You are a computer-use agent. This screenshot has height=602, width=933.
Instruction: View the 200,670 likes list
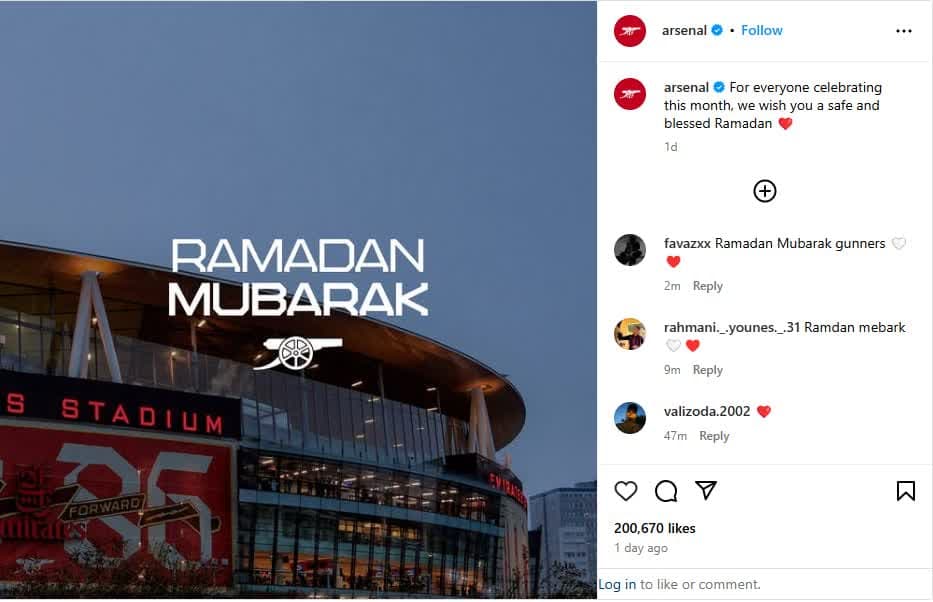pos(655,528)
